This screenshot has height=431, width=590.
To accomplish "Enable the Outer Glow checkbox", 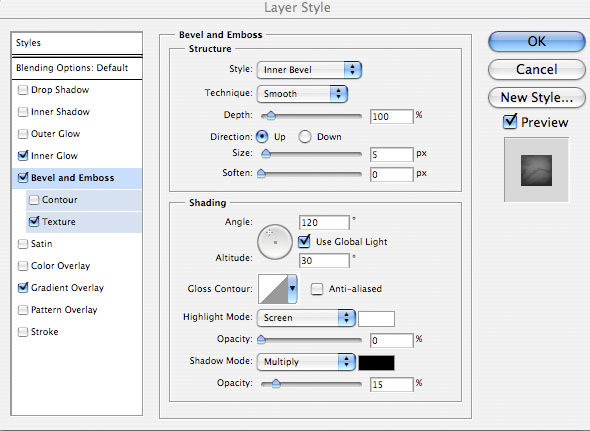I will [x=23, y=134].
